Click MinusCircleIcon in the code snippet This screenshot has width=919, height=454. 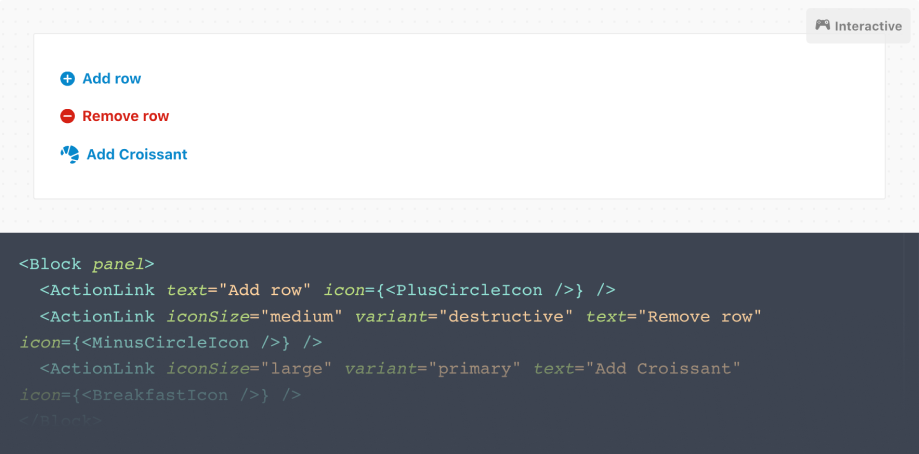coord(165,342)
